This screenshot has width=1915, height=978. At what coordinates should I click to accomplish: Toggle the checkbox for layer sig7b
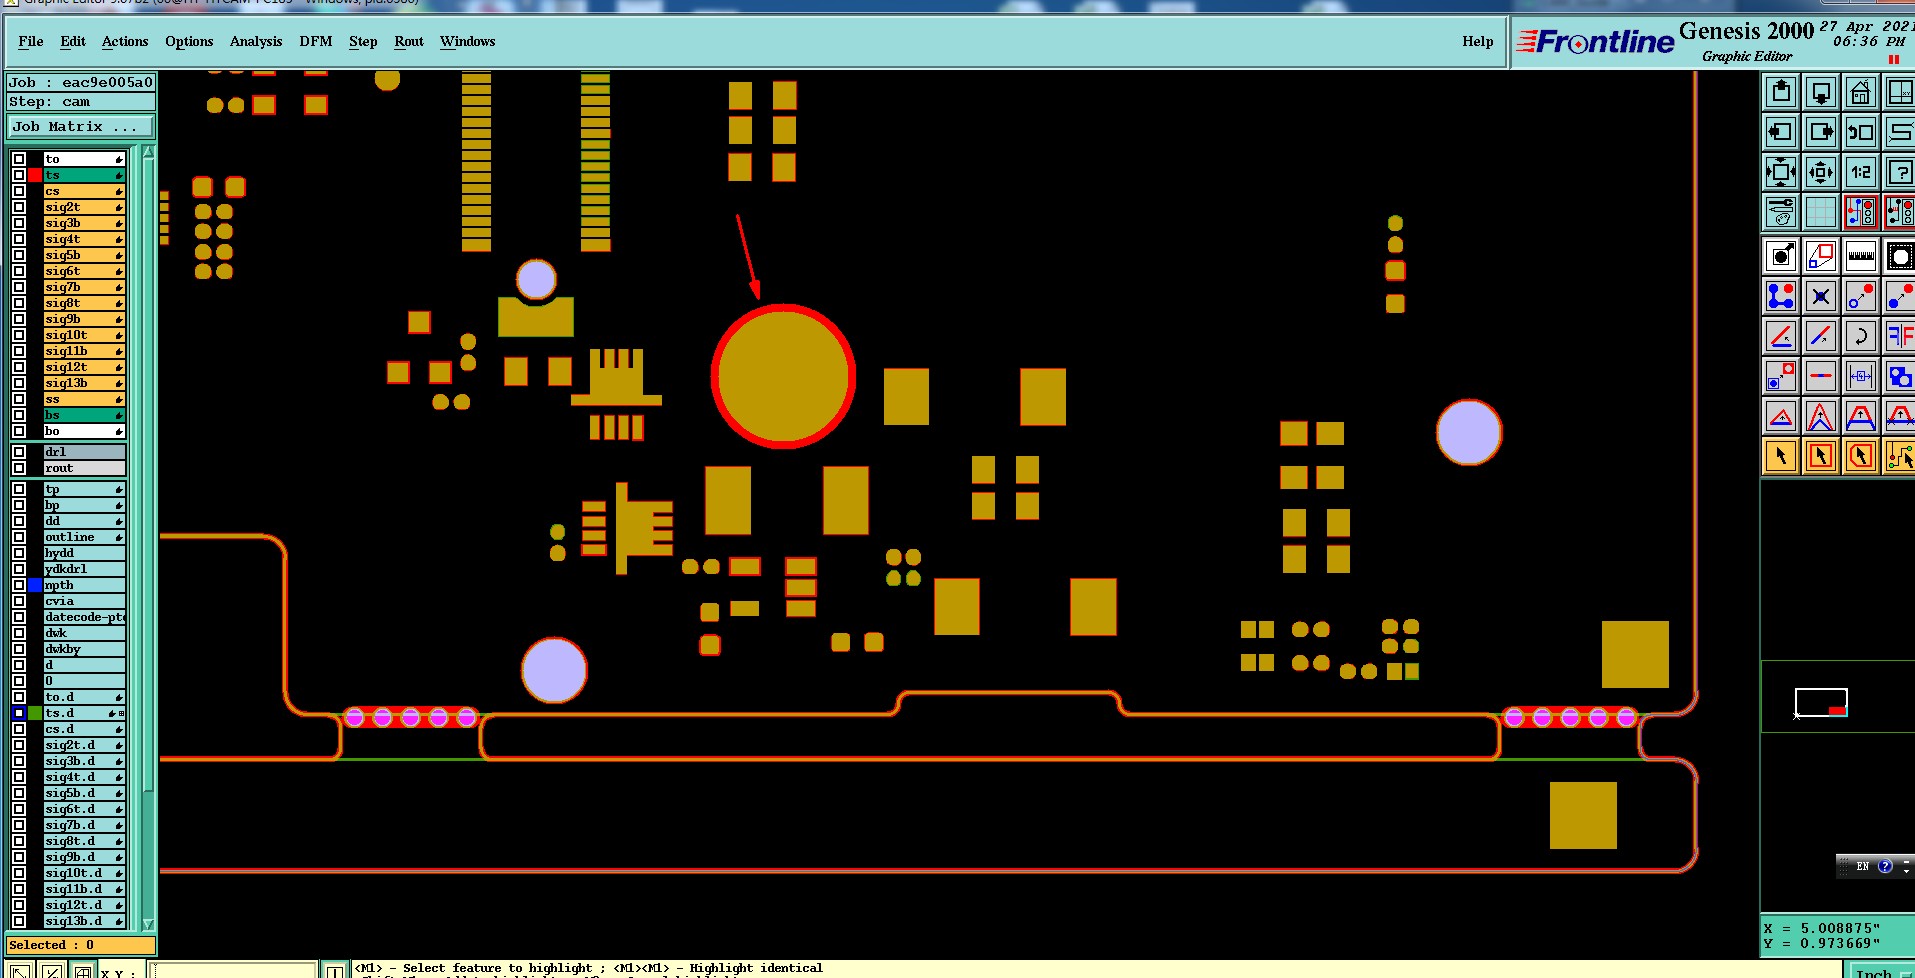19,287
